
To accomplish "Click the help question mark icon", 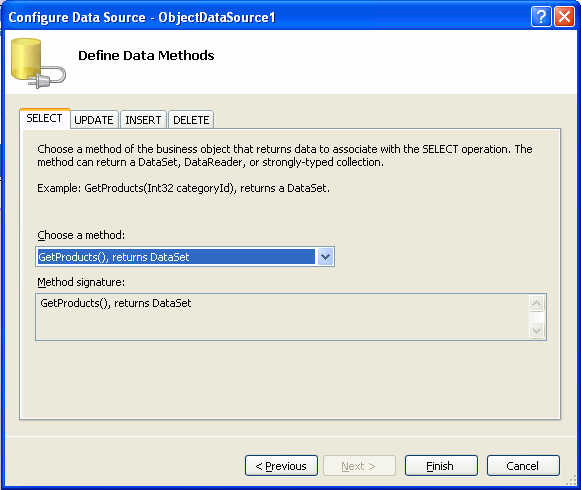I will point(541,17).
